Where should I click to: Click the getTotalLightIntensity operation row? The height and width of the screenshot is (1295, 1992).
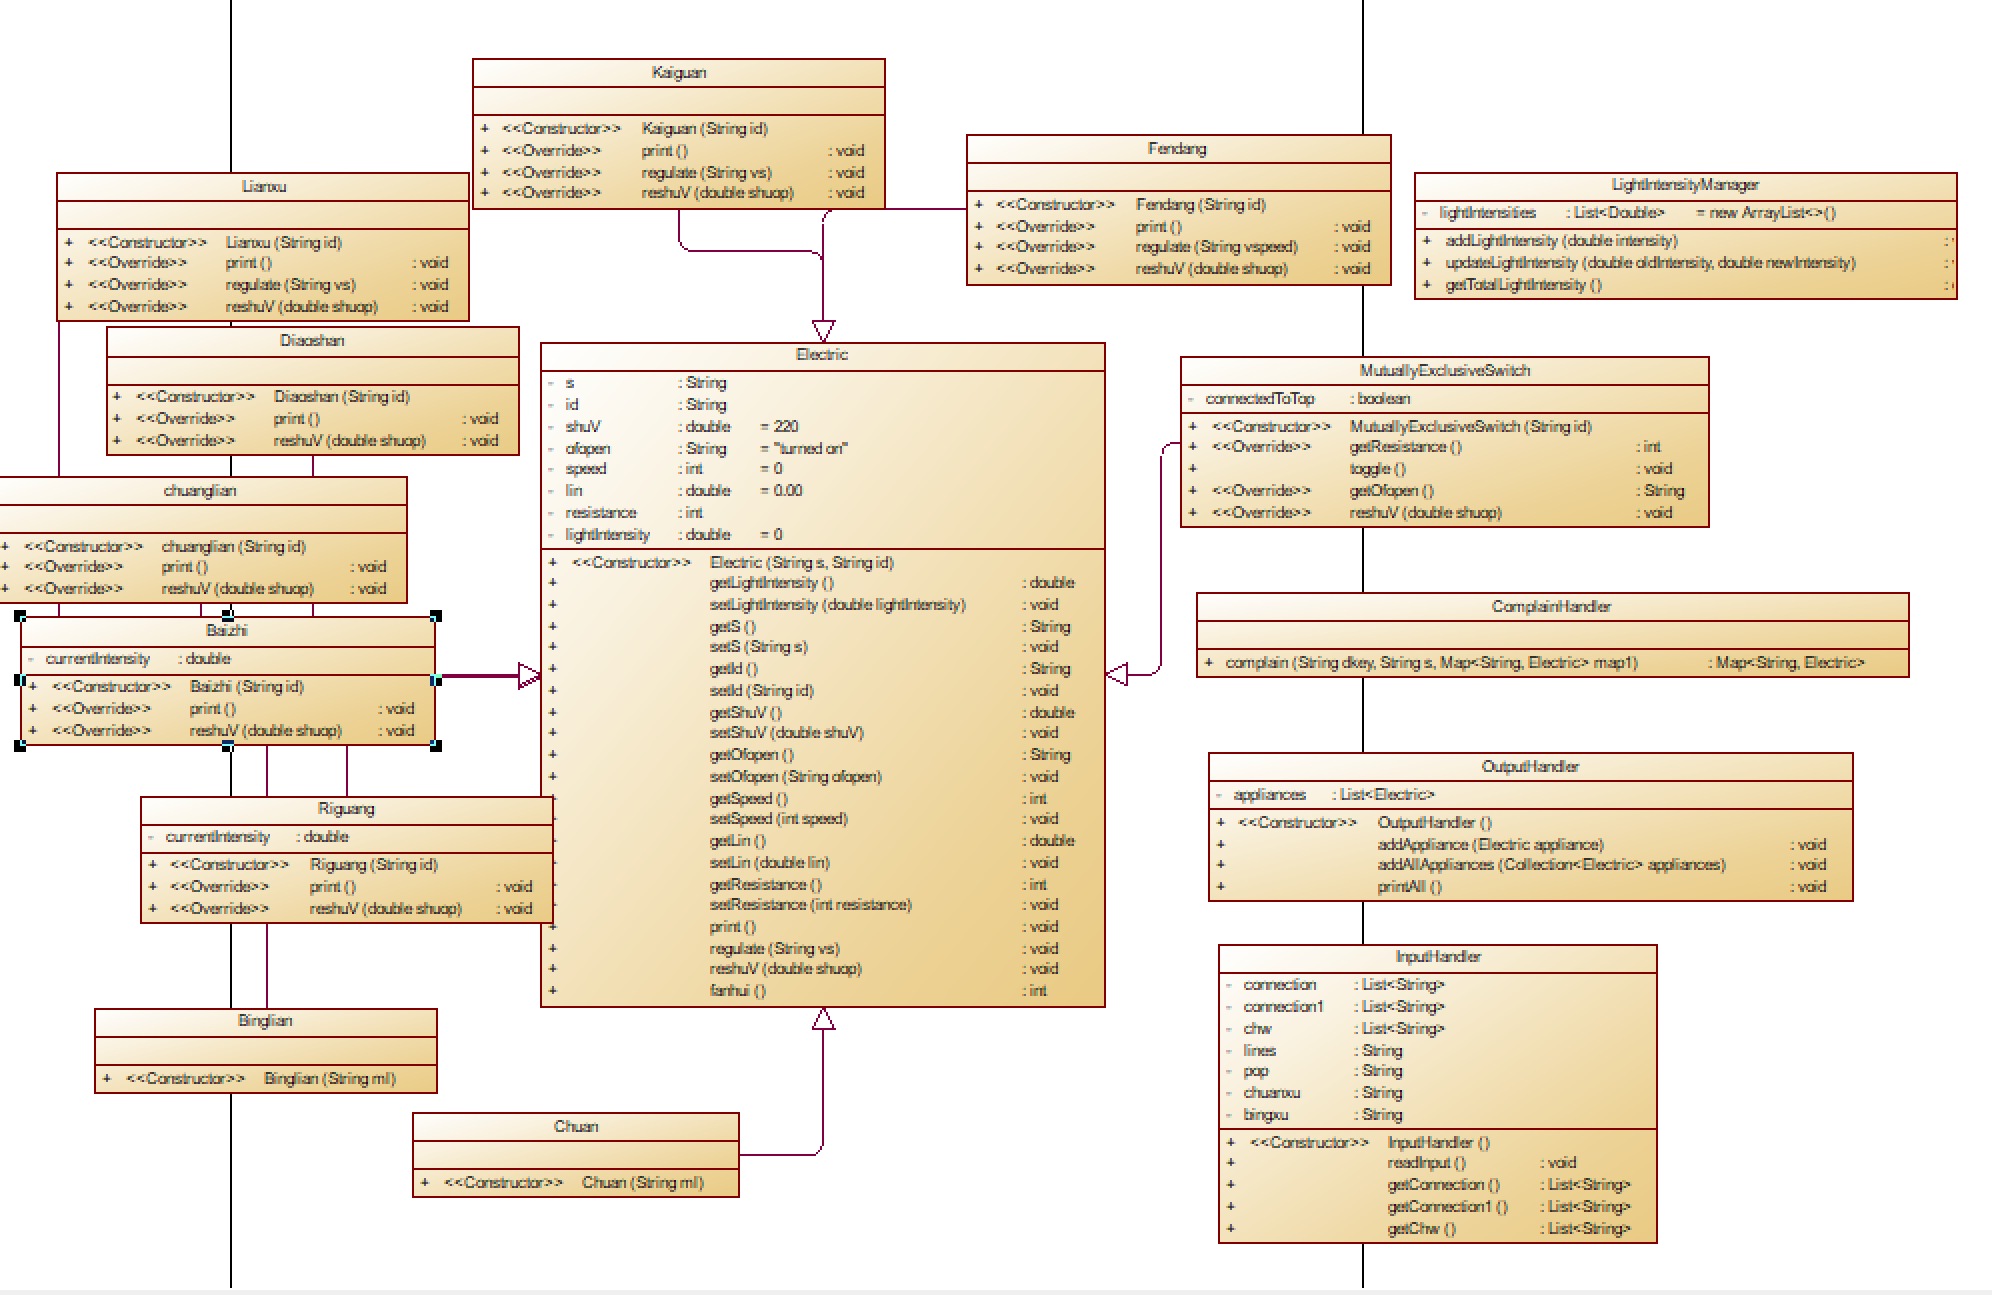1523,285
